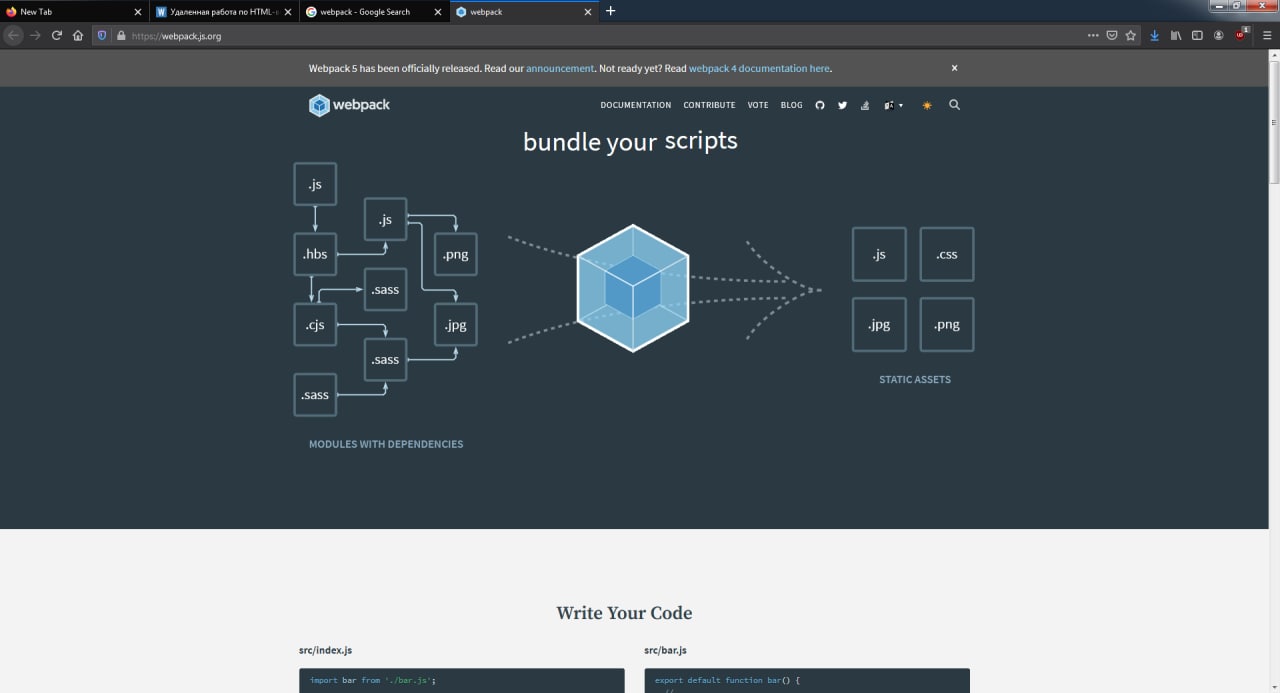The width and height of the screenshot is (1280, 693).
Task: Open VOTE in site navigation
Action: tap(758, 105)
